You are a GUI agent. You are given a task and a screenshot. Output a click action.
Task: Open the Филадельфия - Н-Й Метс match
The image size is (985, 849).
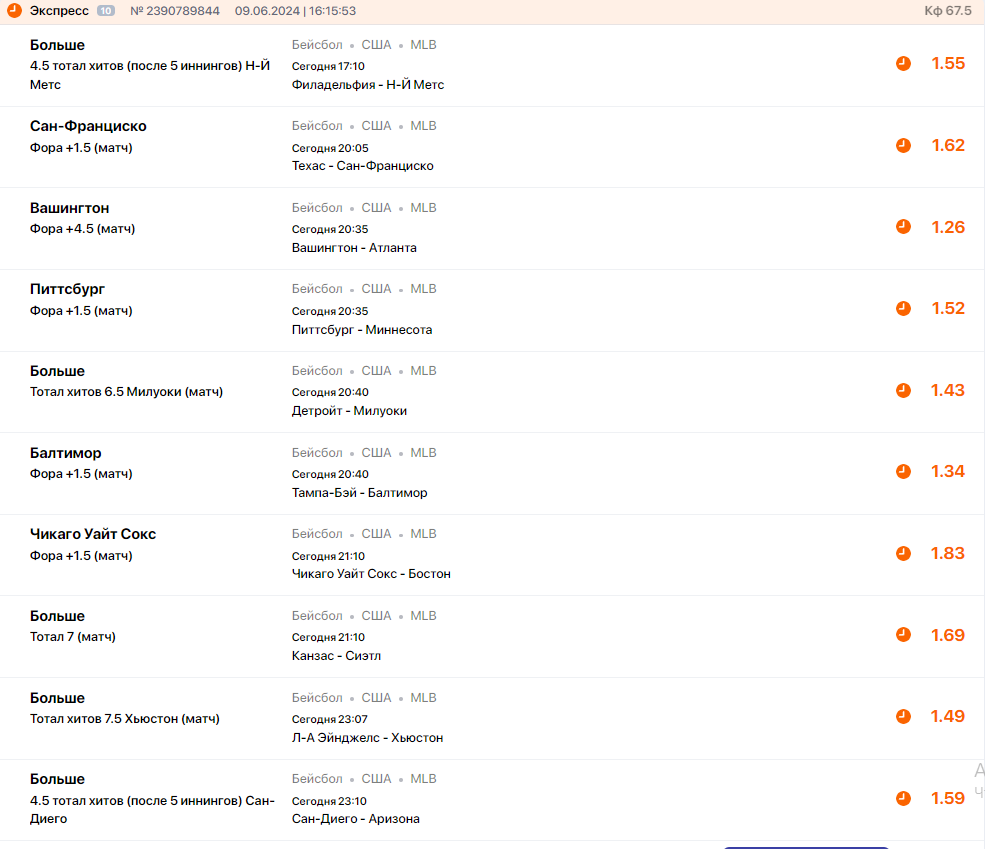click(x=367, y=85)
